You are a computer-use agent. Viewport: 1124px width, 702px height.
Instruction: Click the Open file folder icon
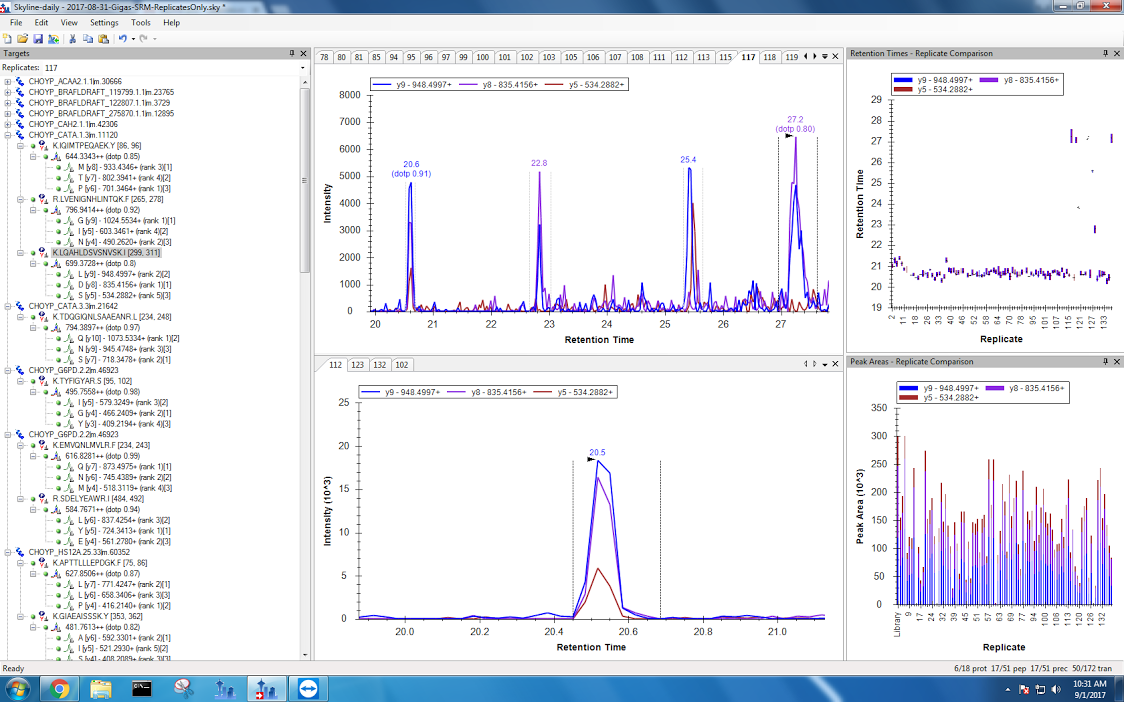(x=22, y=38)
